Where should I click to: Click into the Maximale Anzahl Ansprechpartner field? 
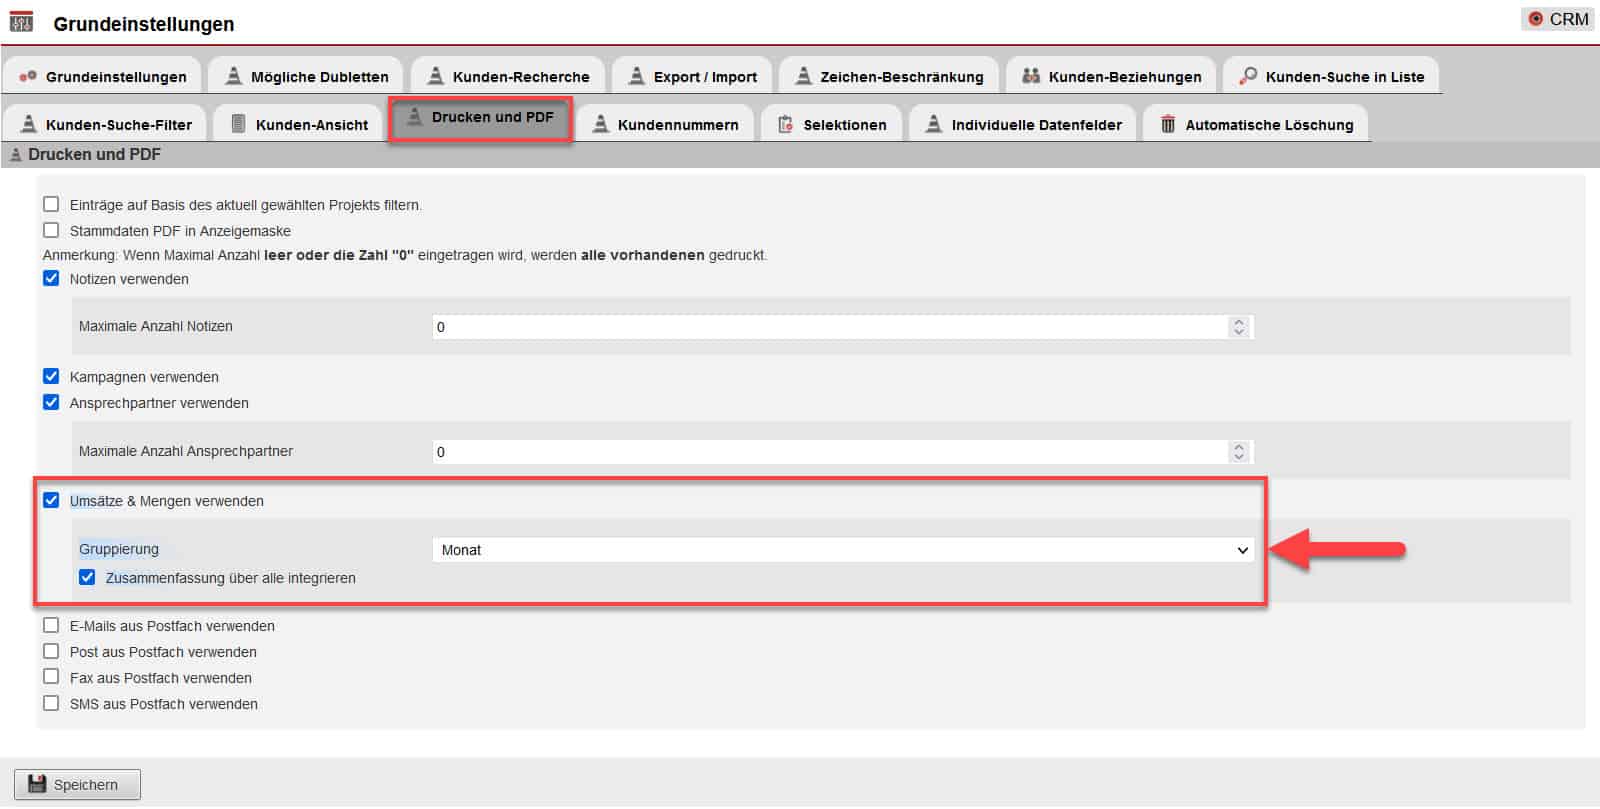828,452
